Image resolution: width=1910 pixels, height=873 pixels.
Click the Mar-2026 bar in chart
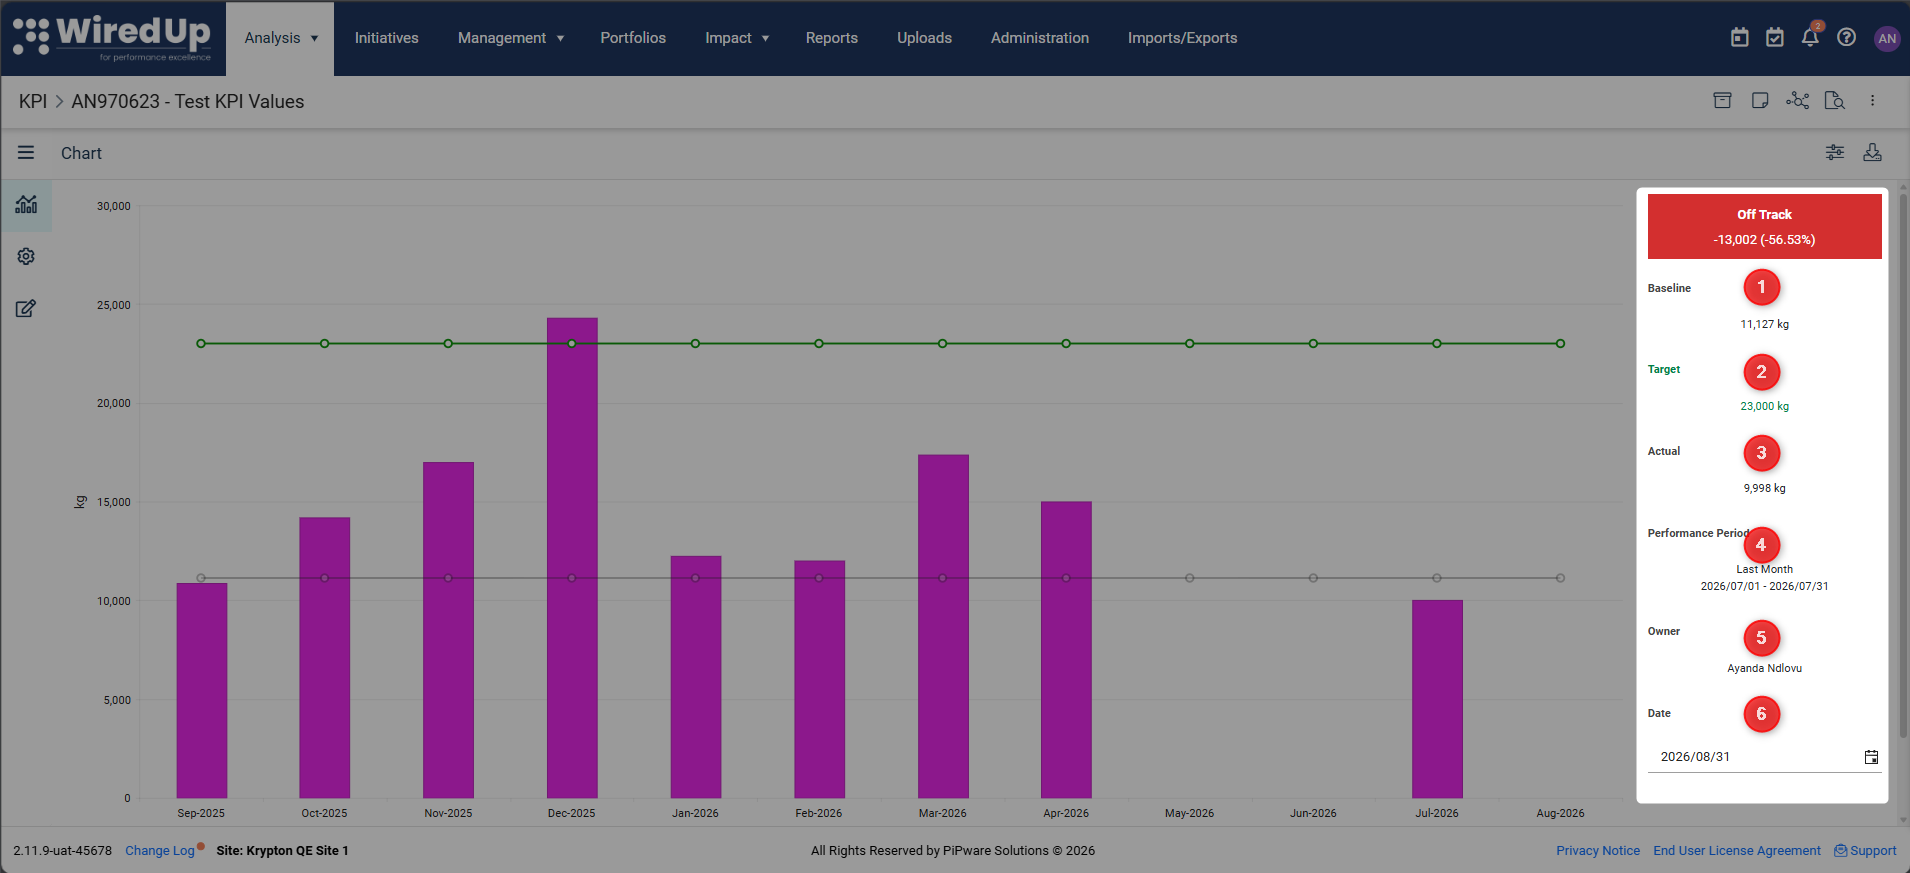click(x=943, y=626)
